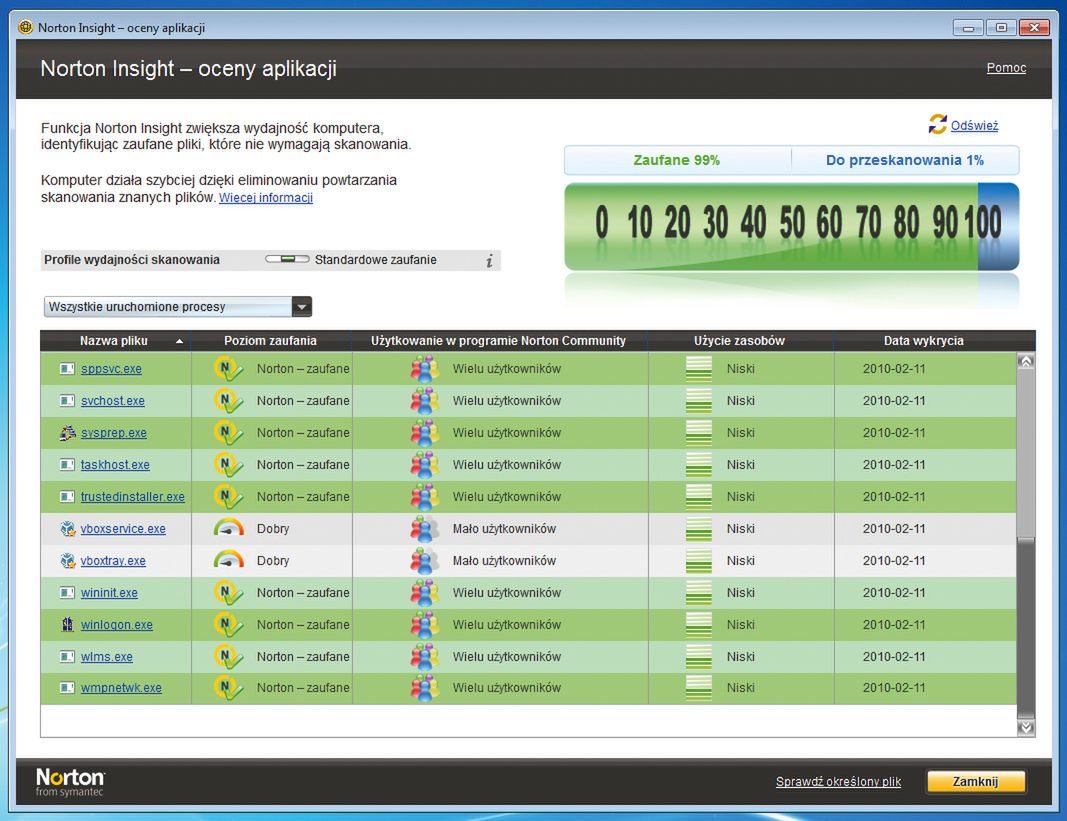Sort by Użytkowanie w programie Norton Community header
This screenshot has height=821, width=1067.
coord(499,341)
